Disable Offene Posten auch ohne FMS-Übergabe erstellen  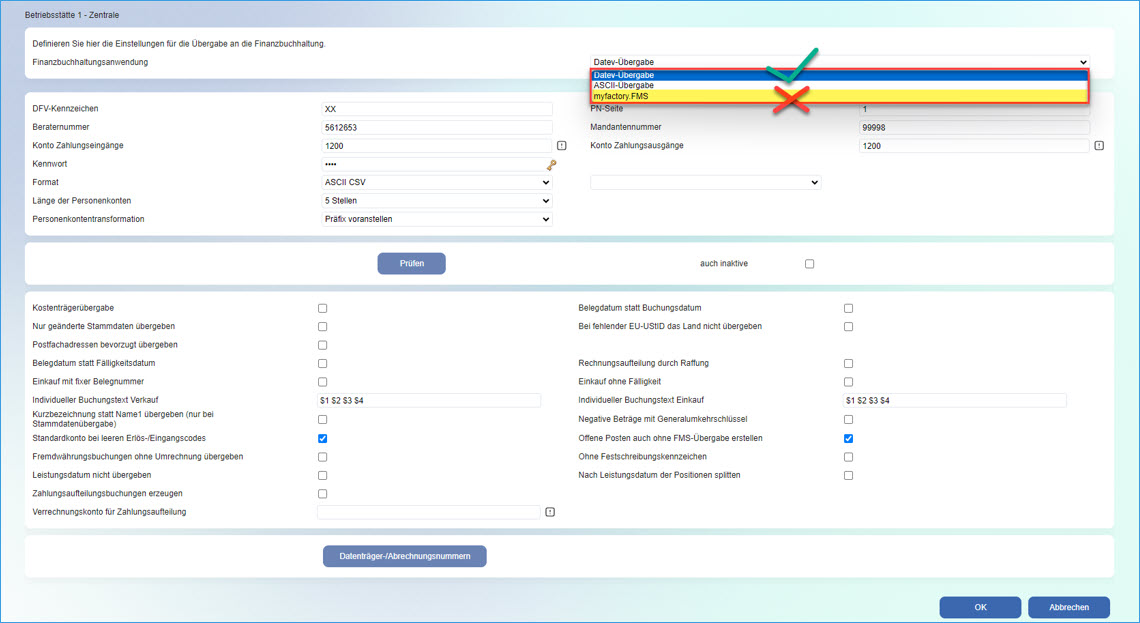[x=848, y=438]
